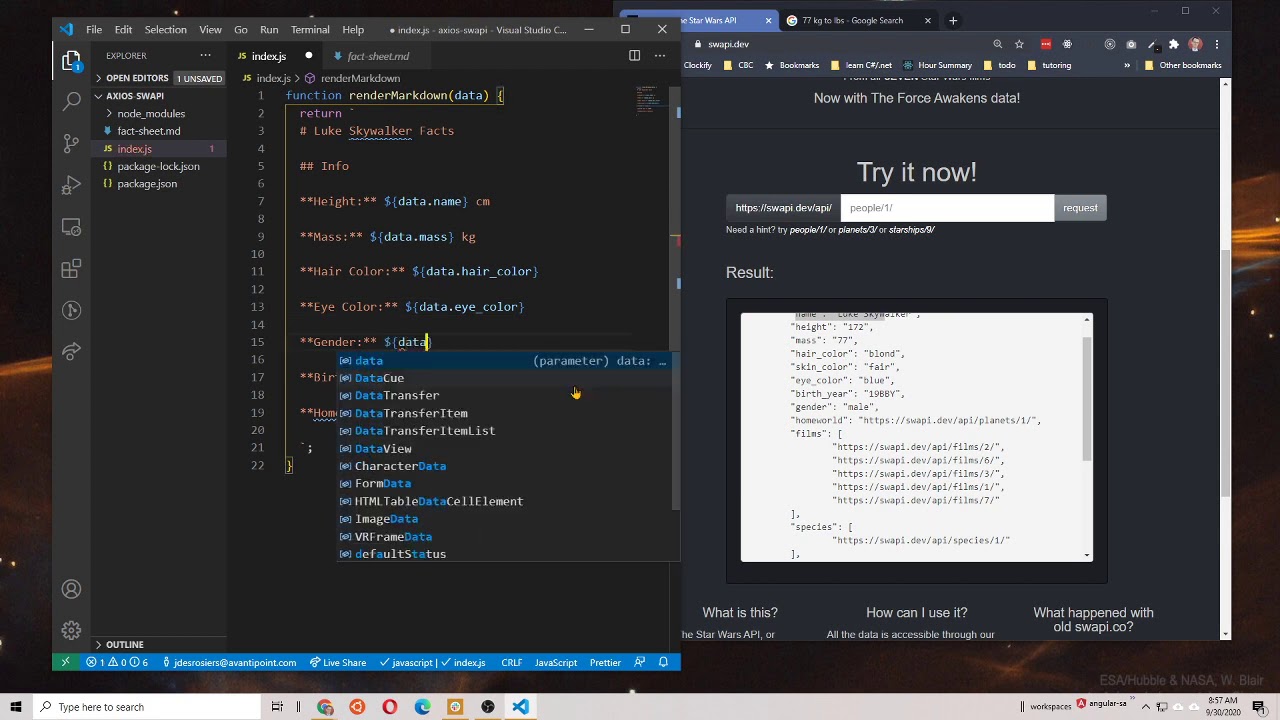Open the Go menu
1280x720 pixels.
pos(241,30)
